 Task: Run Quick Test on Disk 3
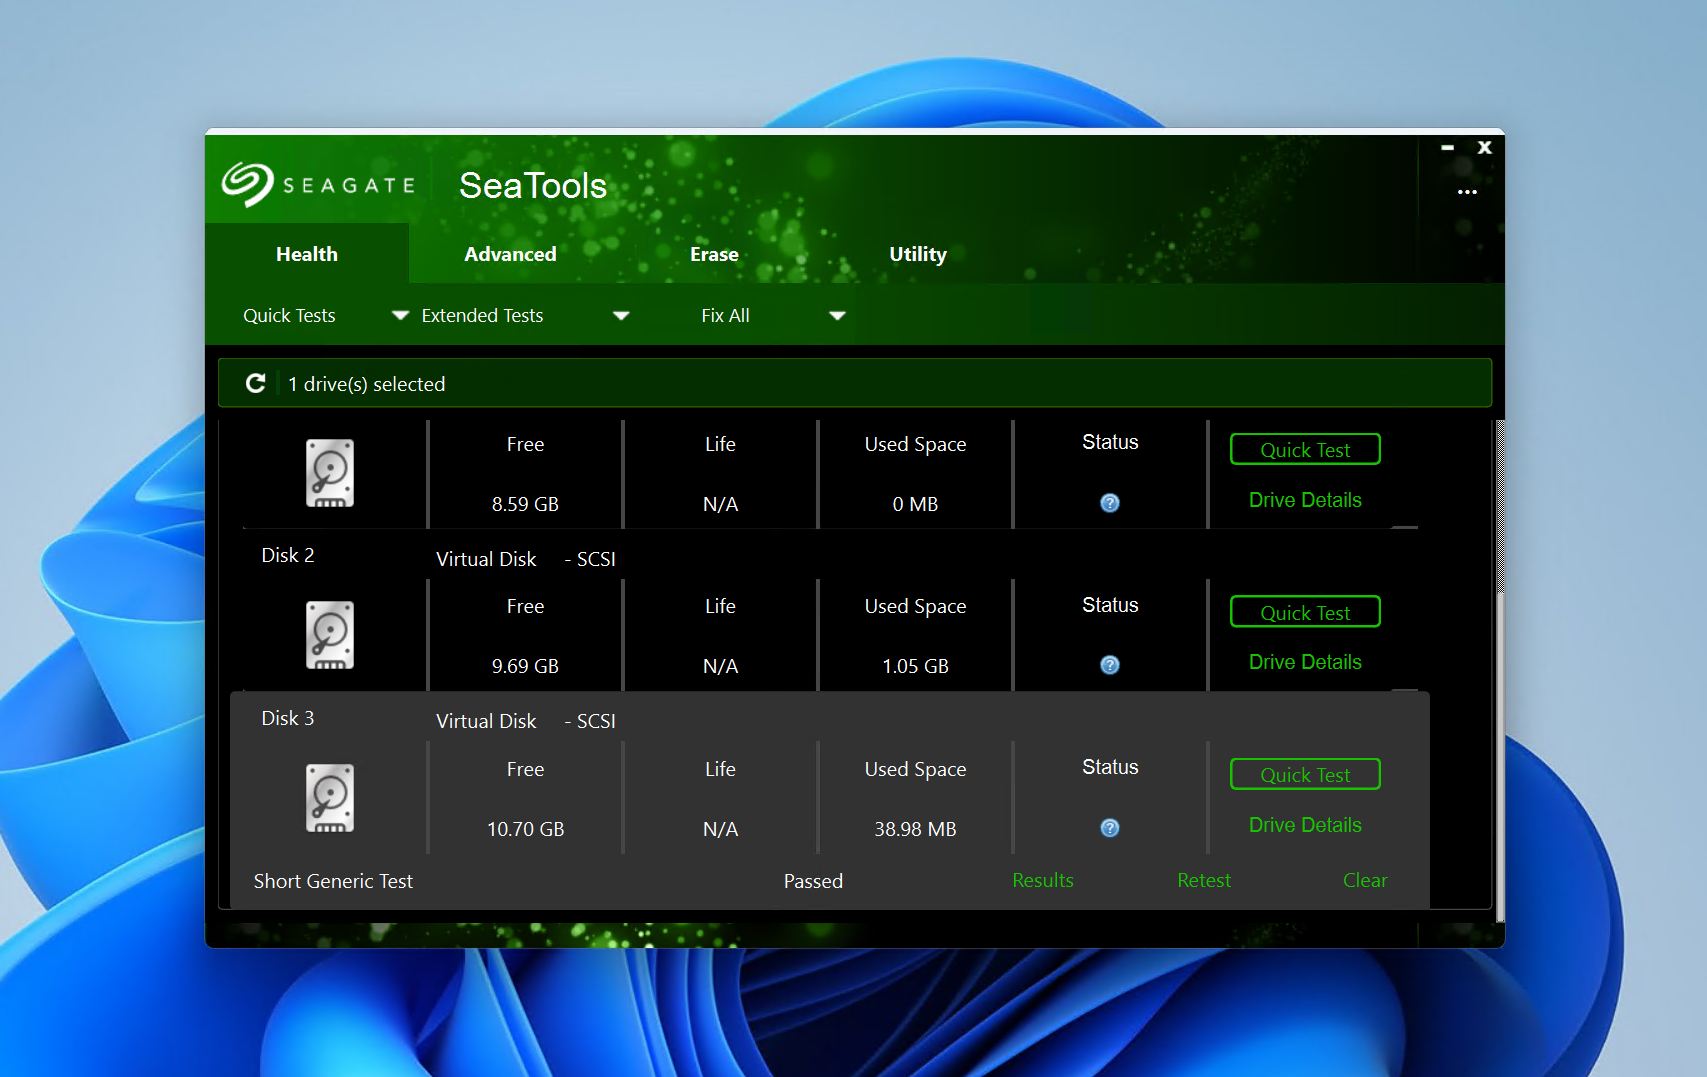1305,775
